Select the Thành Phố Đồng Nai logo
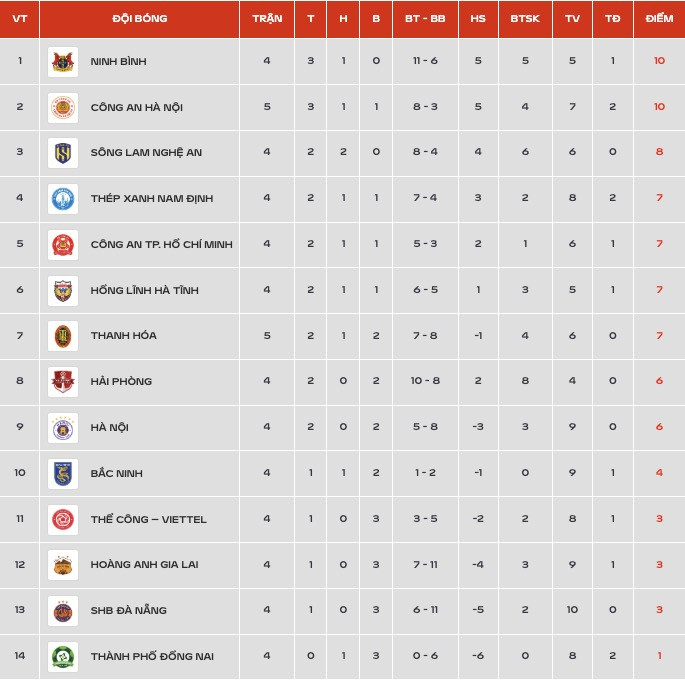Image resolution: width=685 pixels, height=680 pixels. 63,656
